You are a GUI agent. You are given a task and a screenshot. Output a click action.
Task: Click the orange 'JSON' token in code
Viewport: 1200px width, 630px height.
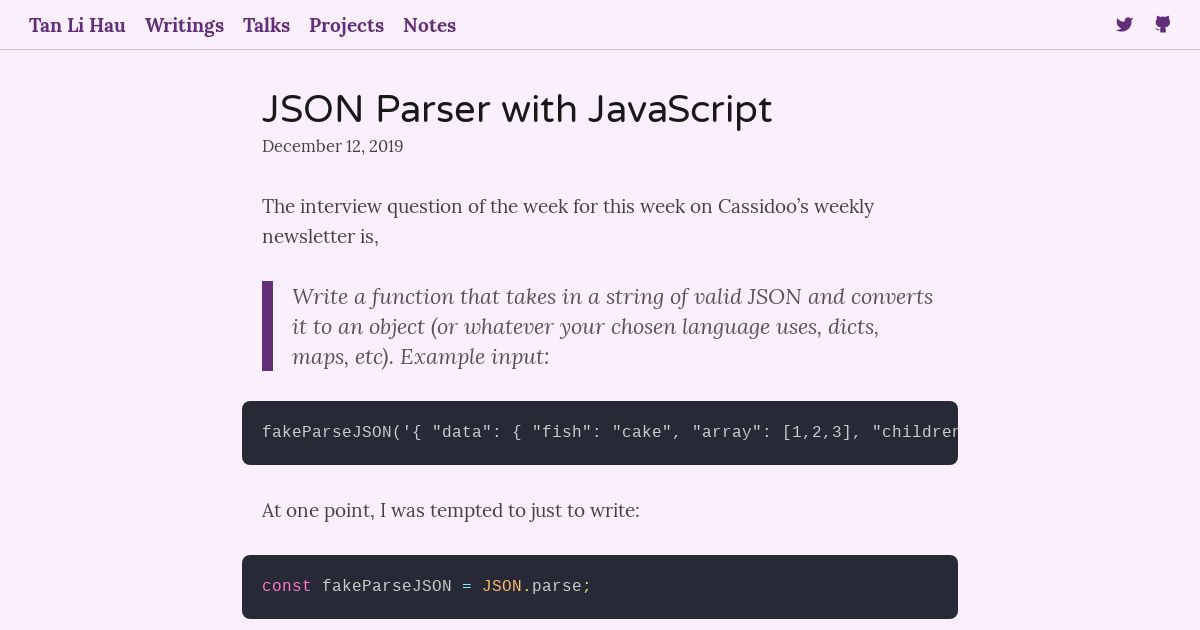tap(502, 587)
